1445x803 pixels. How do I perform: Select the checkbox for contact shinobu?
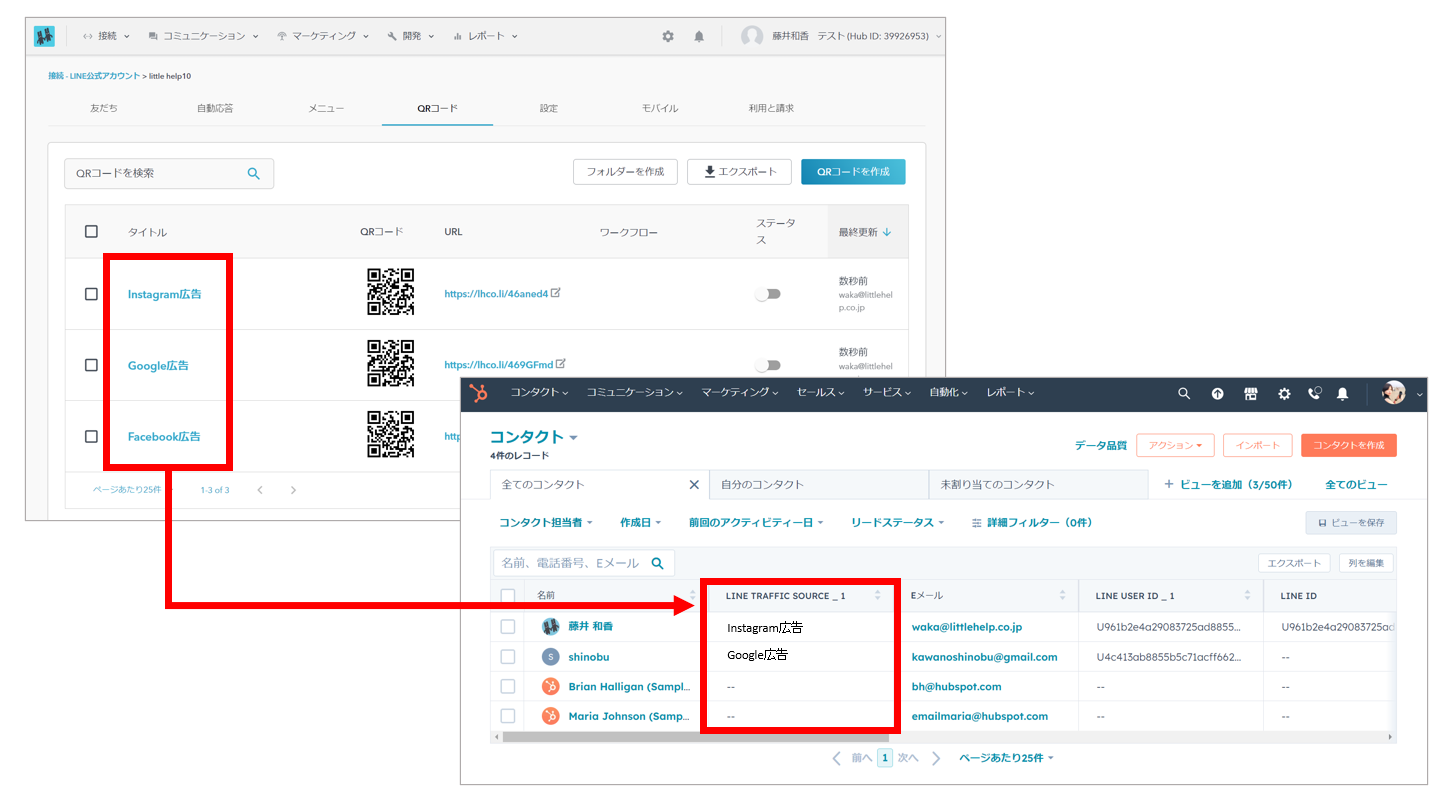[508, 657]
